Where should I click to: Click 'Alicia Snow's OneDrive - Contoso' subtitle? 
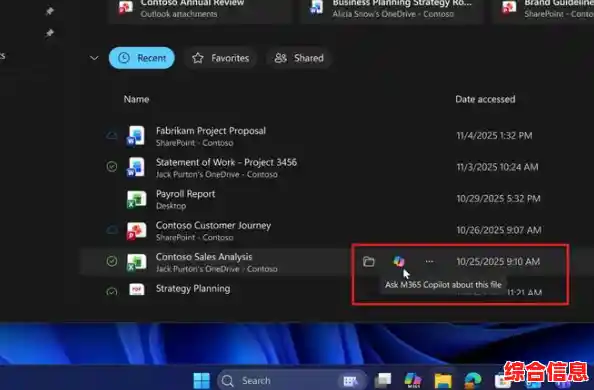point(393,14)
